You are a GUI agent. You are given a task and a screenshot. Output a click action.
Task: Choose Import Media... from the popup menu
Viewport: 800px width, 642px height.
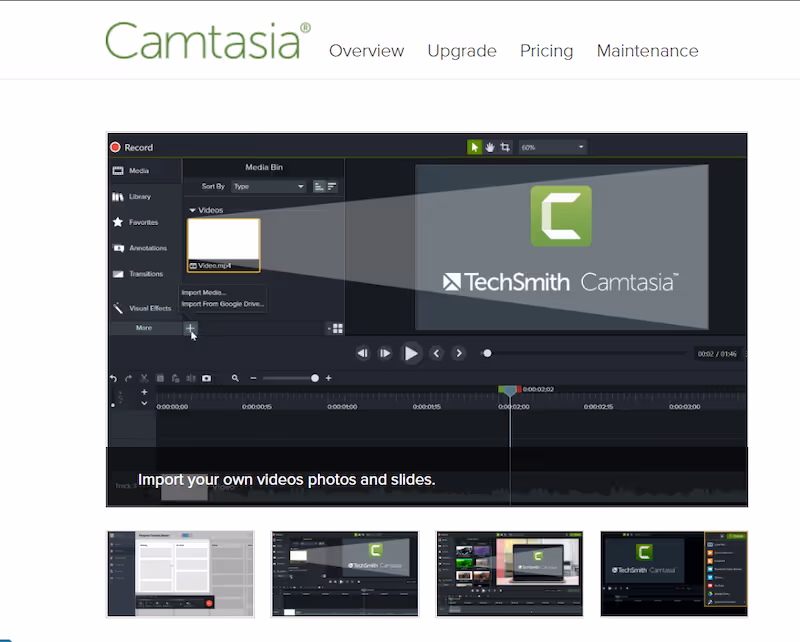tap(204, 292)
